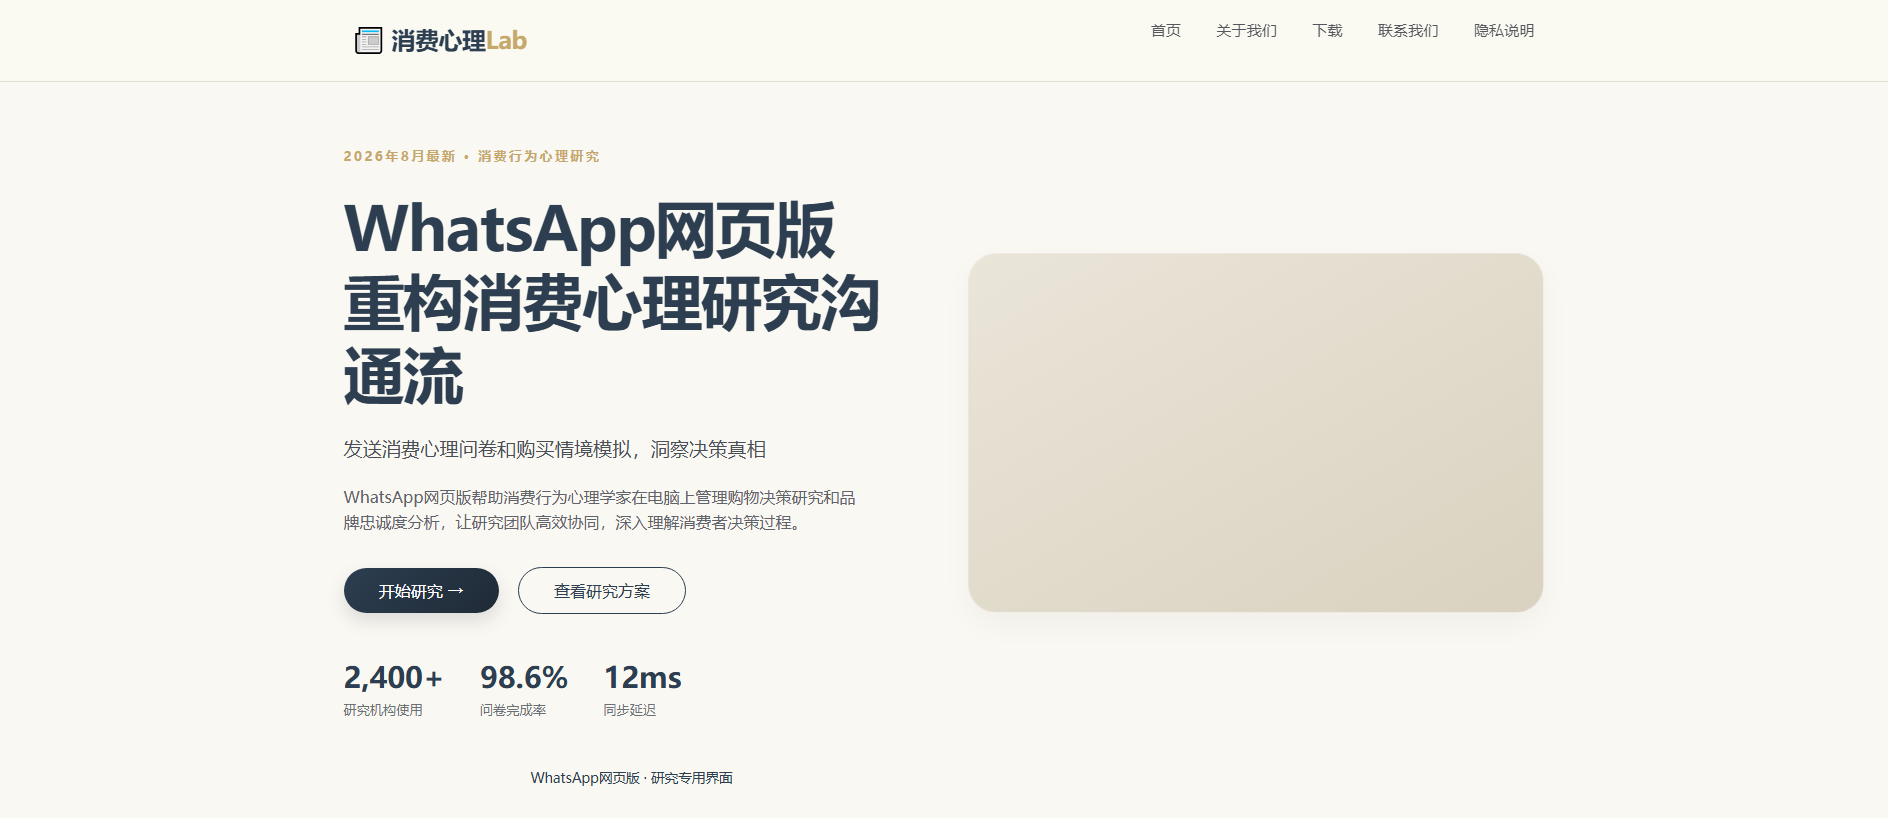The image size is (1888, 818).
Task: Click the description paragraph starting WhatsApp网页版帮助
Action: (x=600, y=510)
